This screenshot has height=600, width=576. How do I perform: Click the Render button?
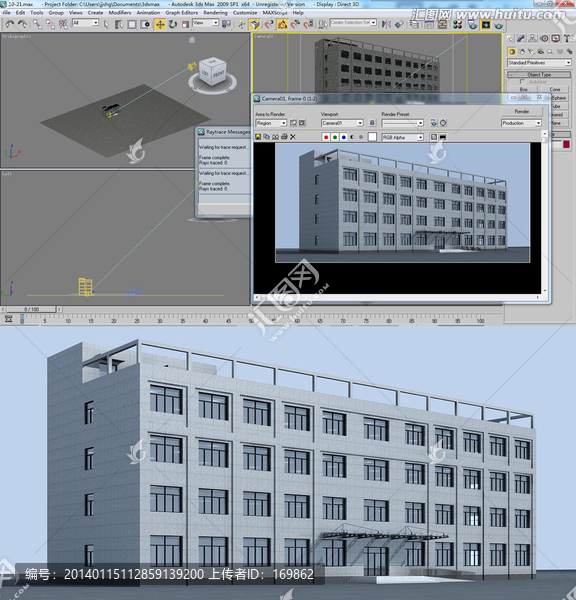(522, 111)
